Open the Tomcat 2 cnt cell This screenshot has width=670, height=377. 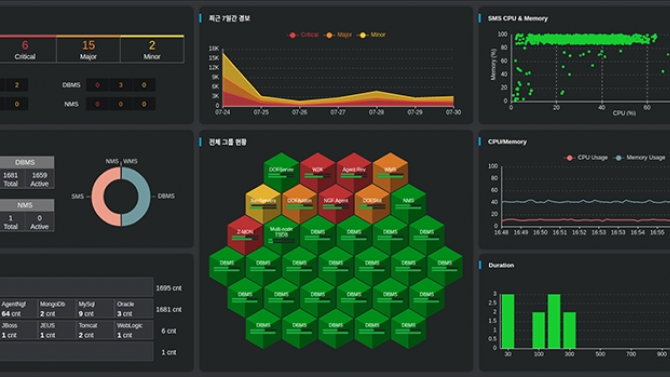[95, 330]
